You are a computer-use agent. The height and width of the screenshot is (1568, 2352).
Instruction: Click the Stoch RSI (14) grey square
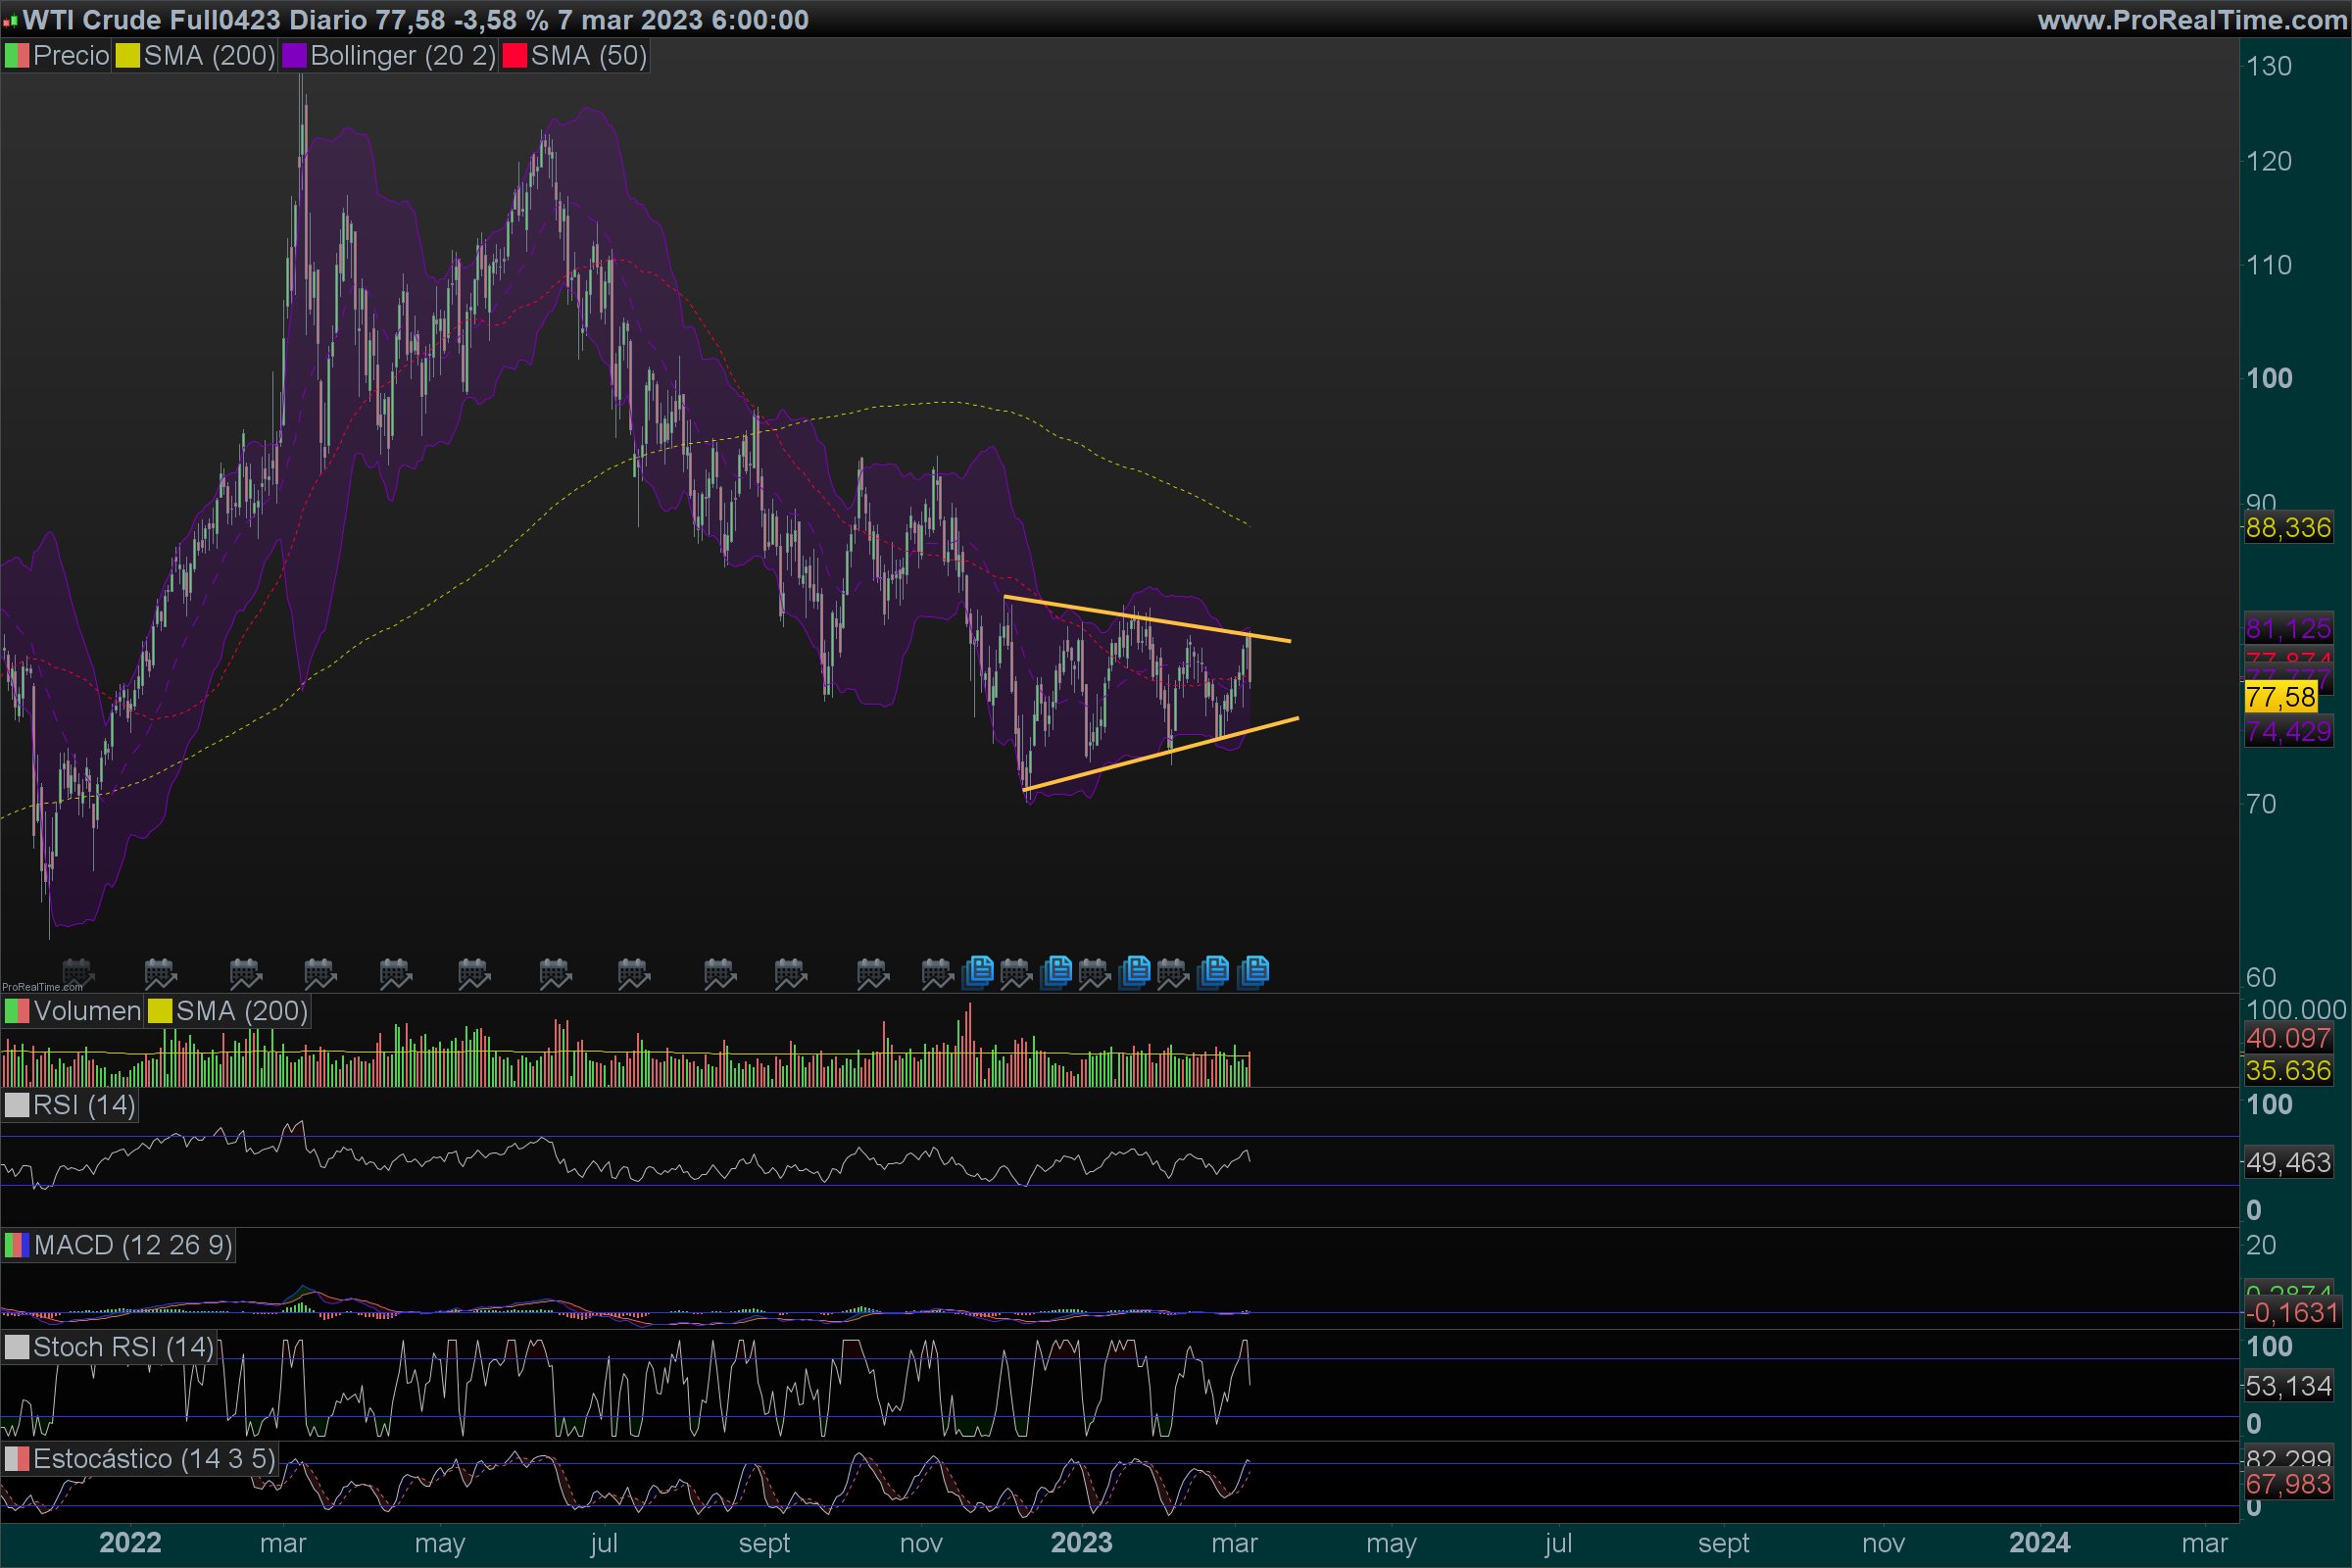tap(17, 1347)
